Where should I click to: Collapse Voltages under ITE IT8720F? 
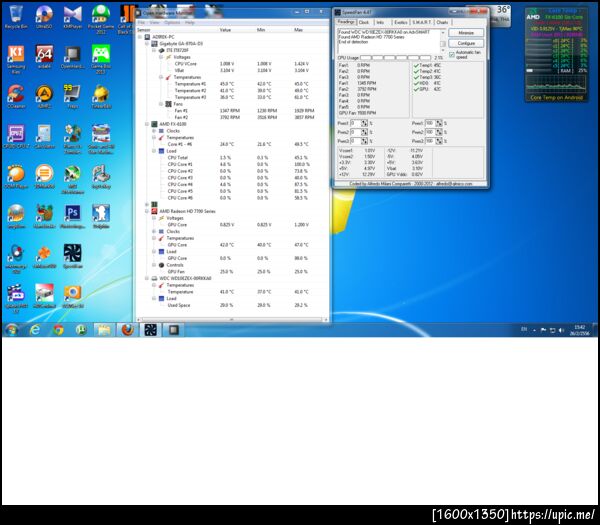point(161,57)
